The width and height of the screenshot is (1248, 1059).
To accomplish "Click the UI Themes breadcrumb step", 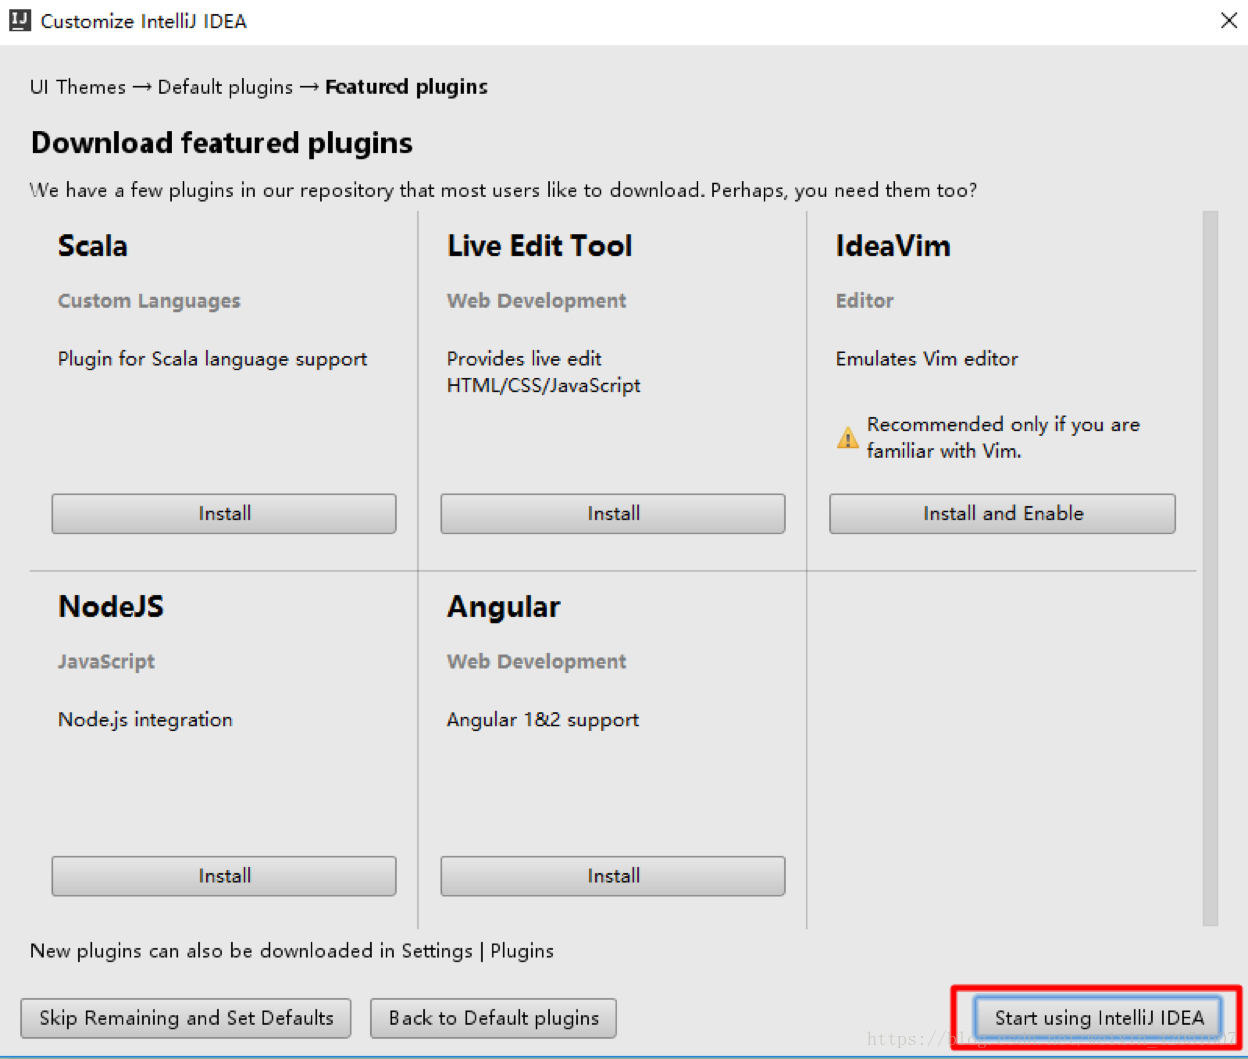I will (x=78, y=87).
